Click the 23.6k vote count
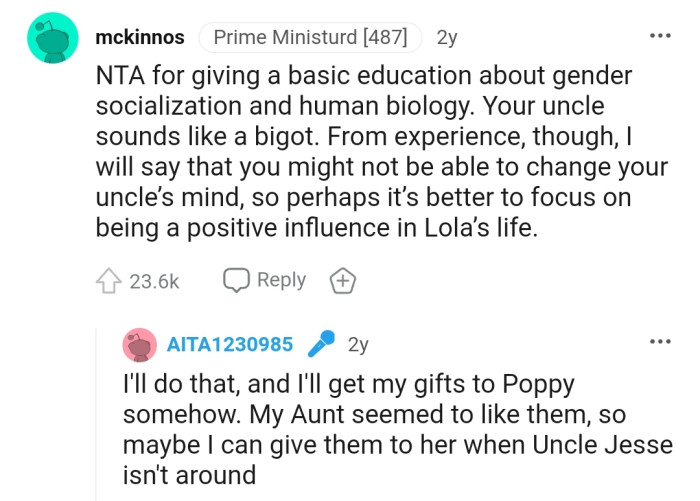Viewport: 700px width, 501px height. [x=154, y=282]
